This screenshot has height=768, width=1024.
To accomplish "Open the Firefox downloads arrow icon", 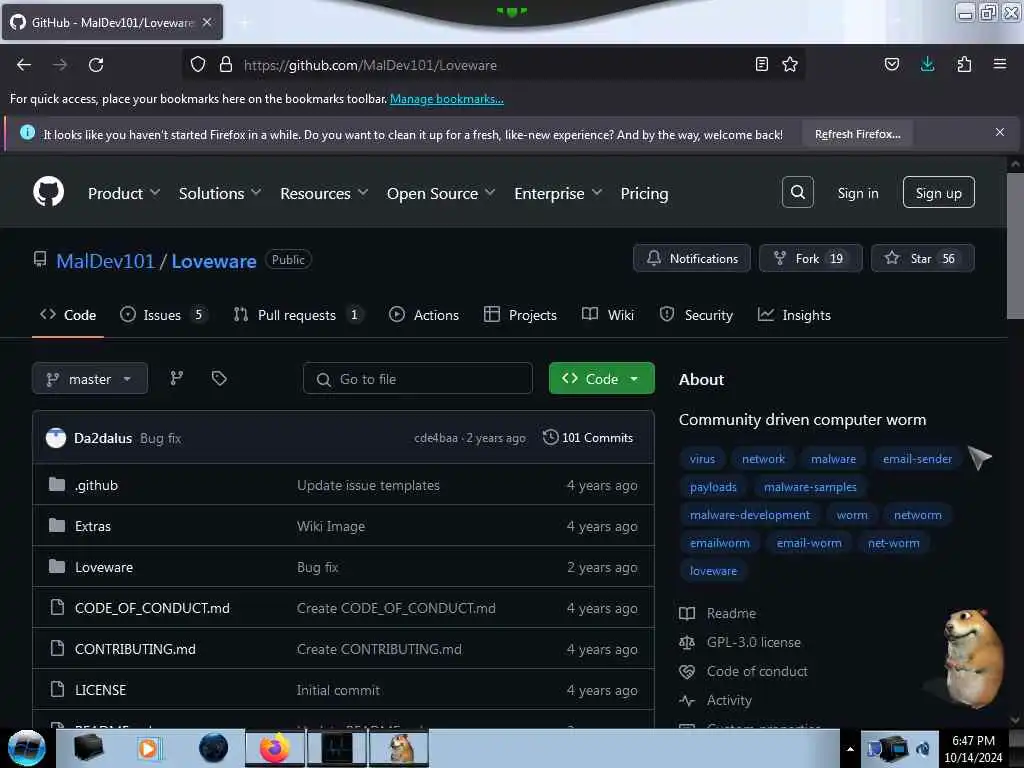I will click(x=927, y=64).
